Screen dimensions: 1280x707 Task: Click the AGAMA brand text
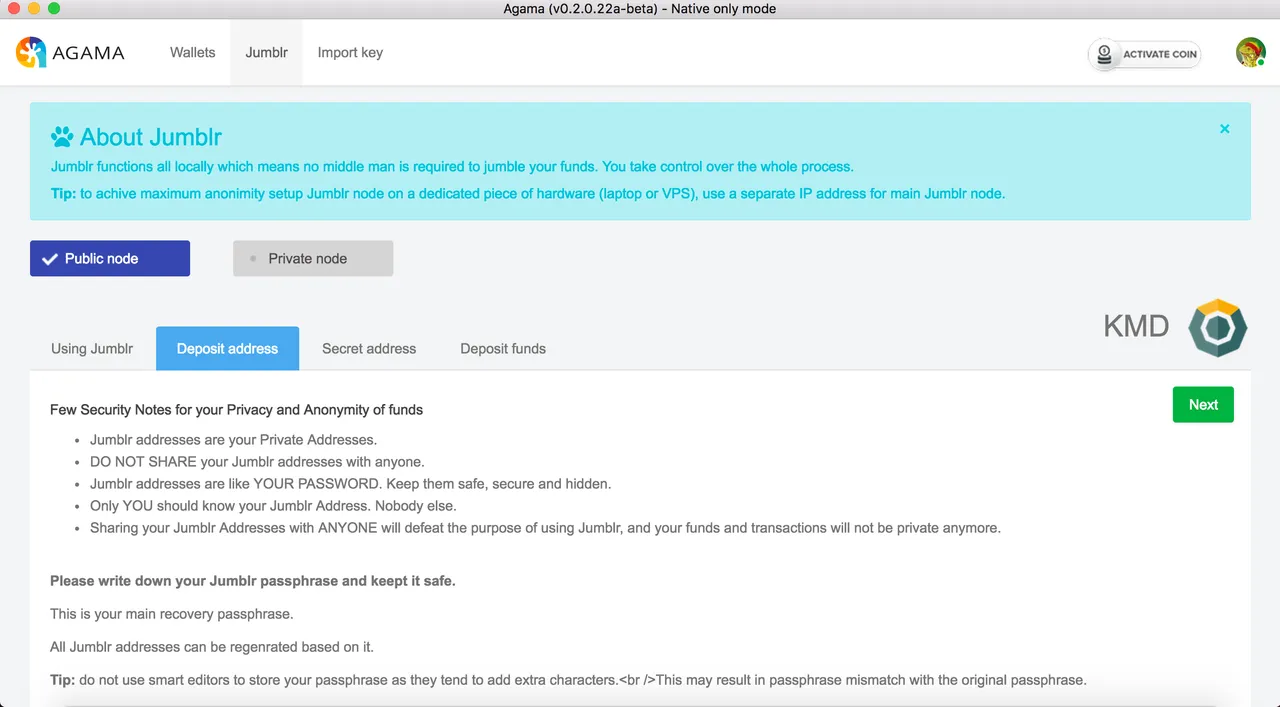[89, 53]
